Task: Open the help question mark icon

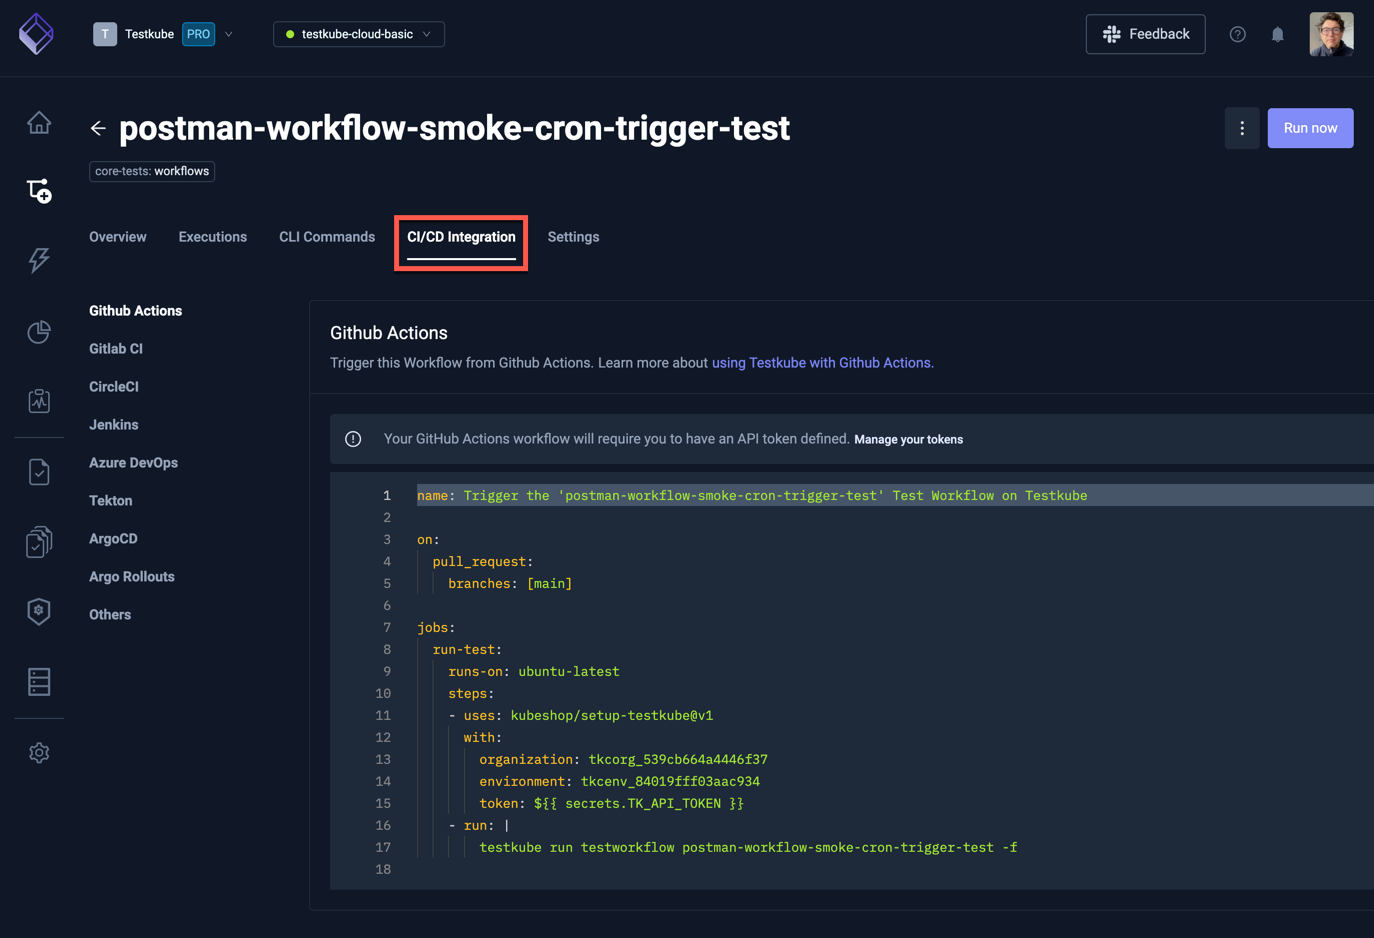Action: click(1237, 34)
